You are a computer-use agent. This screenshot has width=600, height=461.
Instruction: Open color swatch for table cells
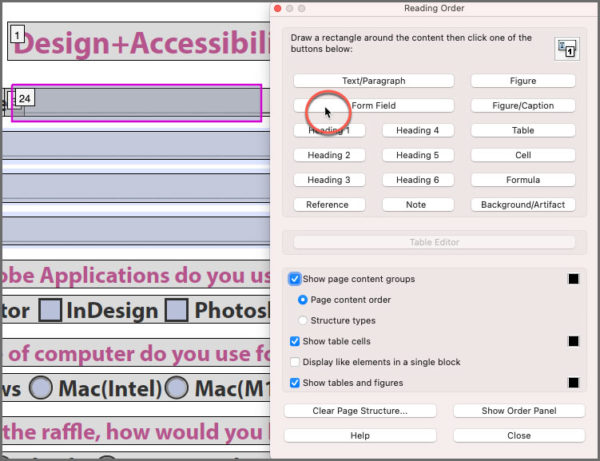tap(573, 341)
